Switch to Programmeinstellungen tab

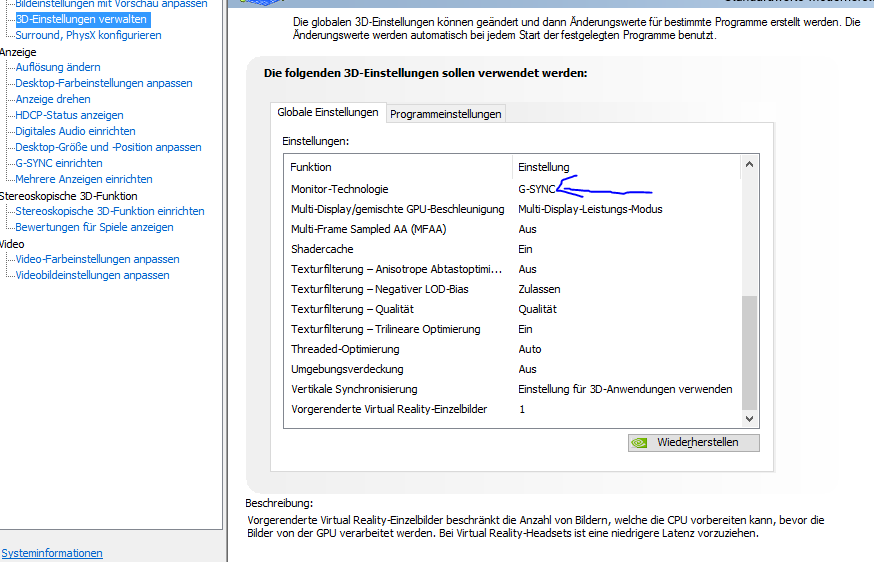tap(446, 114)
